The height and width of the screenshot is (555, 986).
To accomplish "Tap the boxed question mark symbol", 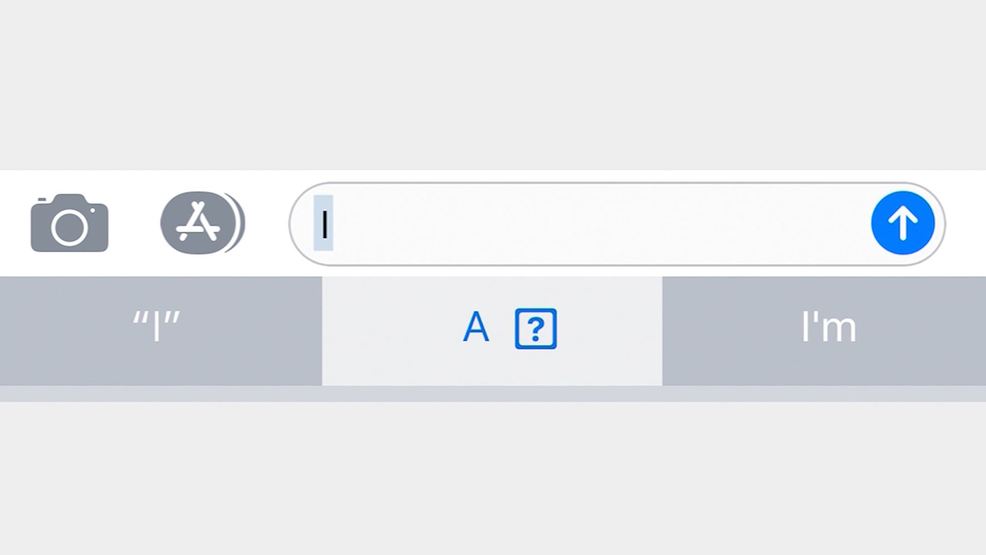I will (536, 328).
